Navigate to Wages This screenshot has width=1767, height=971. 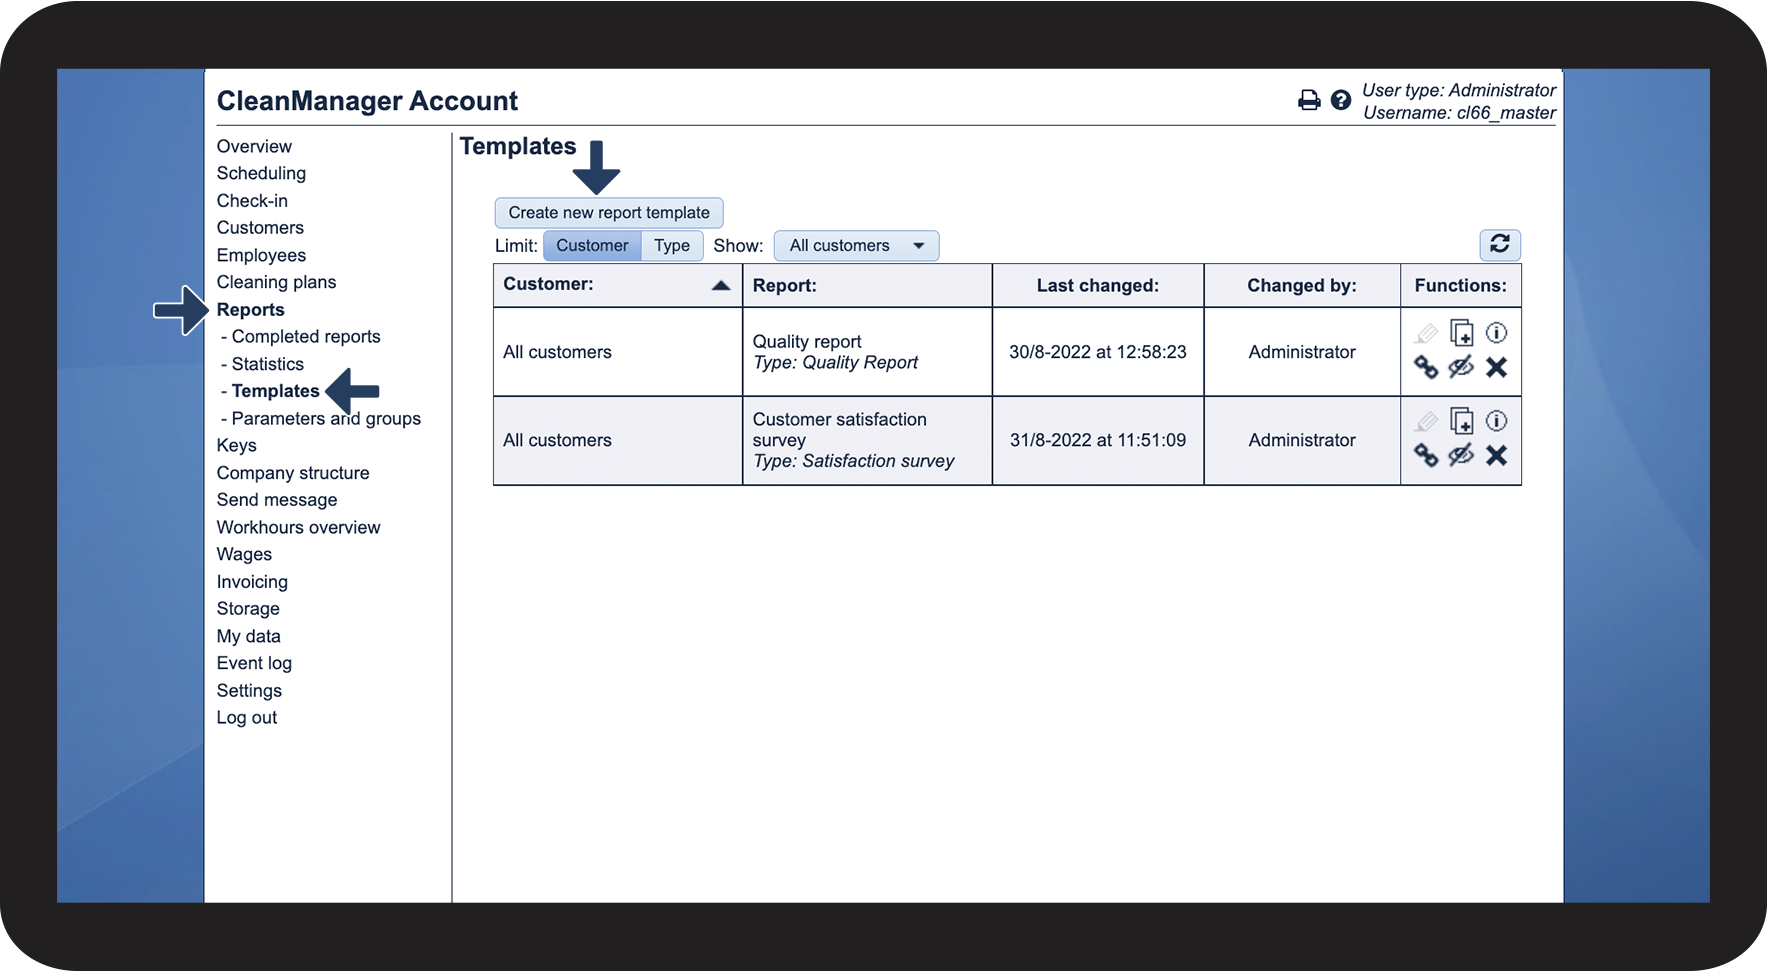tap(244, 554)
